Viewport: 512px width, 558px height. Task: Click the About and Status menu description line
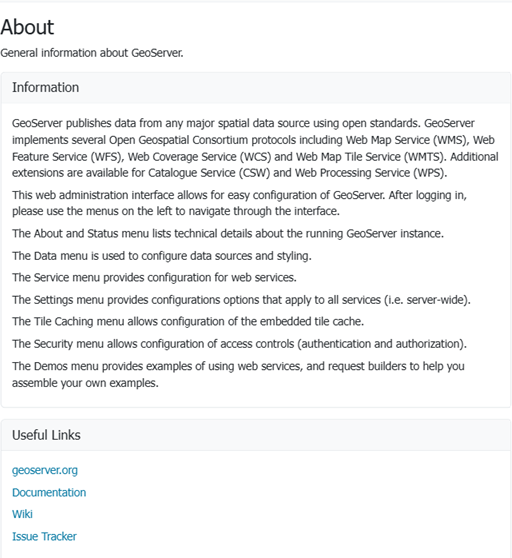point(228,233)
